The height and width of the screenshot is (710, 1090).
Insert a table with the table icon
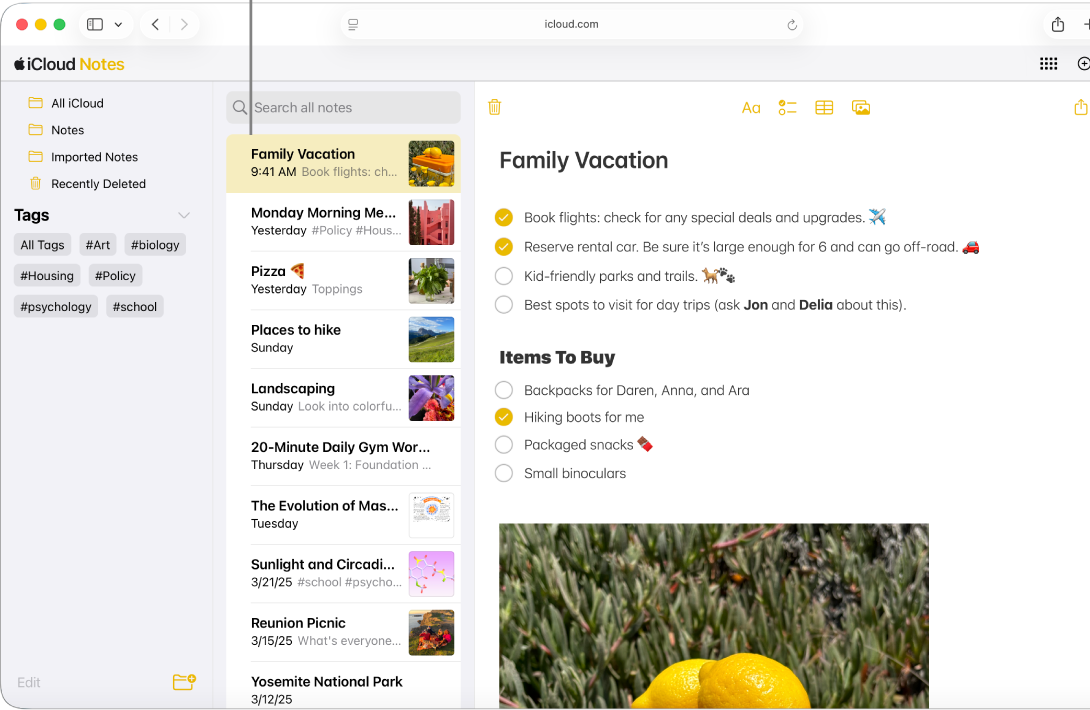tap(824, 108)
